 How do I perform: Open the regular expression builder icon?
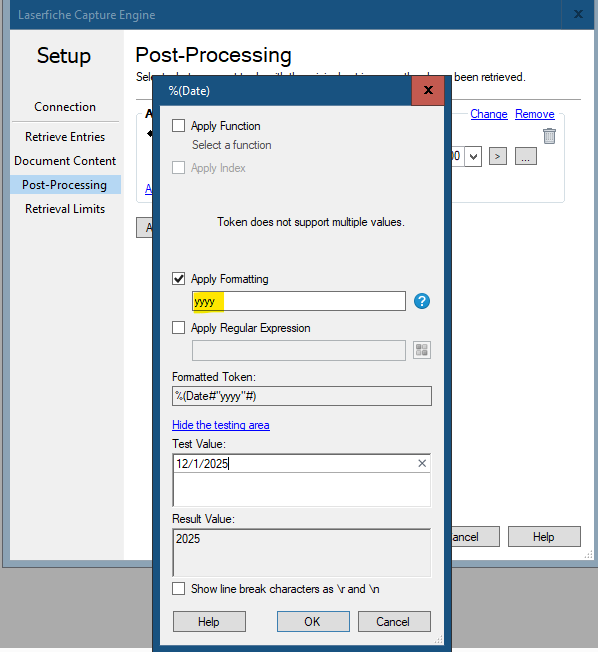tap(422, 350)
